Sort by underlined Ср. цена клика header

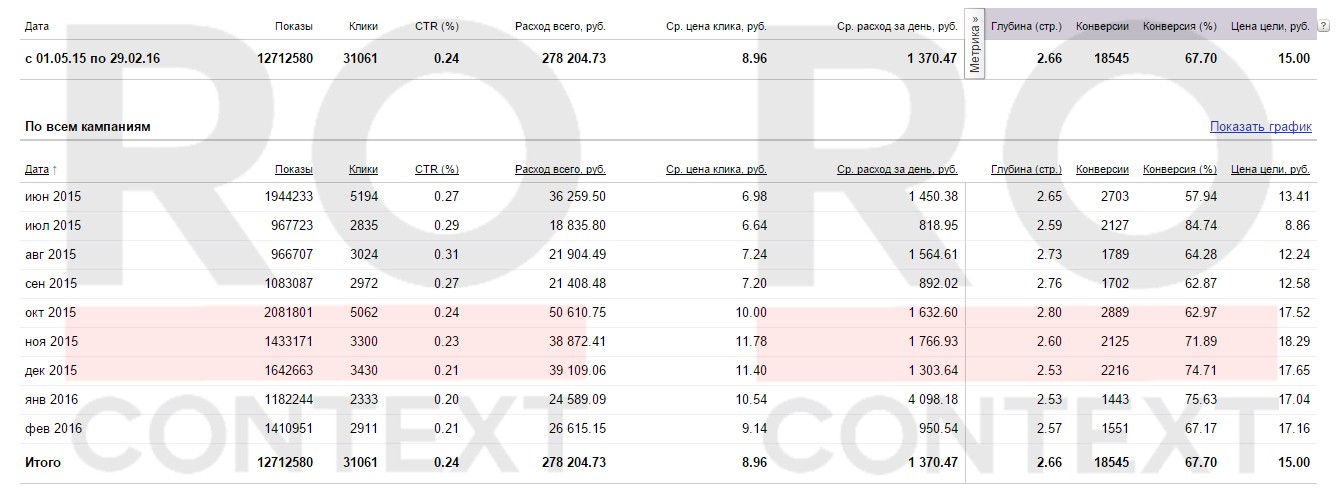click(716, 170)
